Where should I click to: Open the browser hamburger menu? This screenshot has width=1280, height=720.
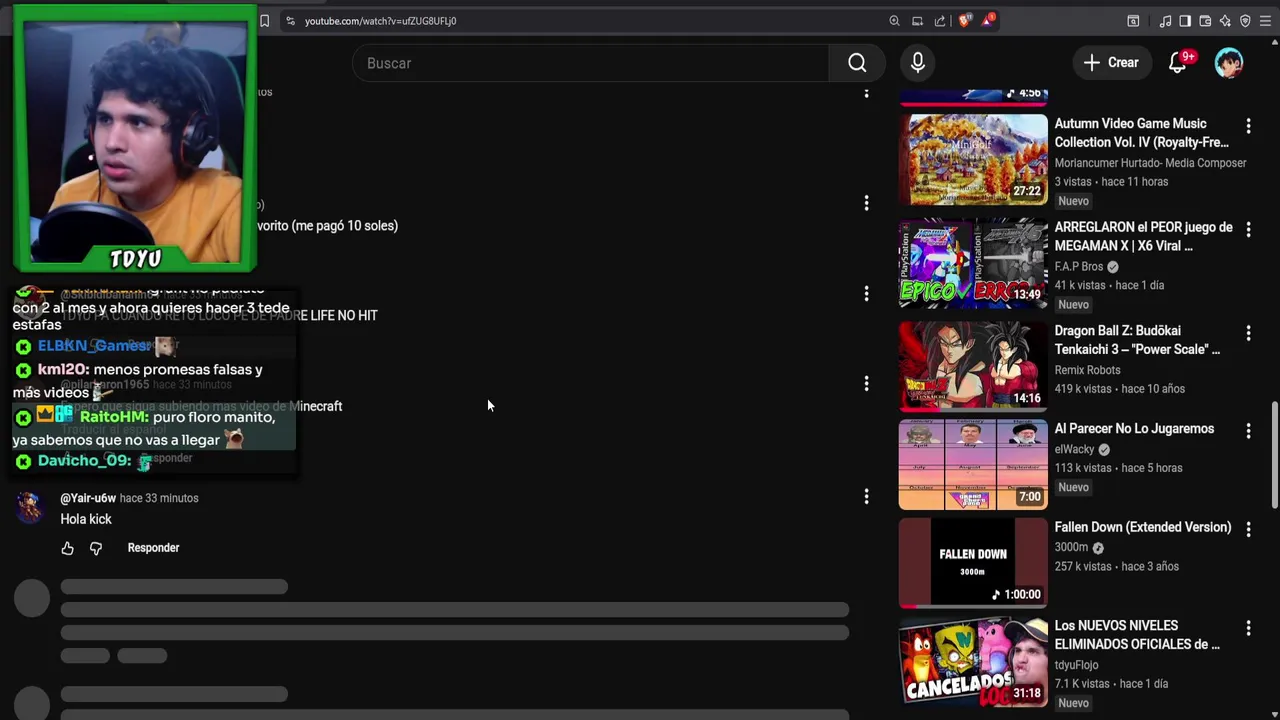point(1265,21)
